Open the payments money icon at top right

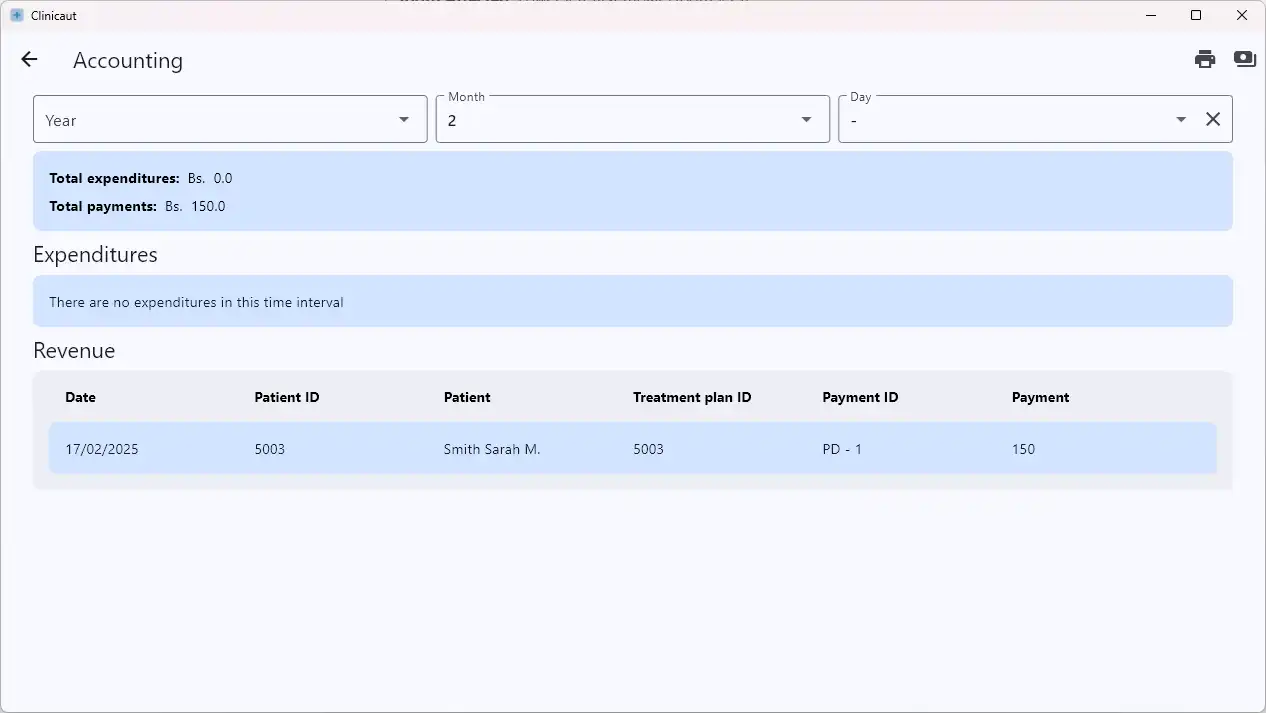tap(1244, 60)
